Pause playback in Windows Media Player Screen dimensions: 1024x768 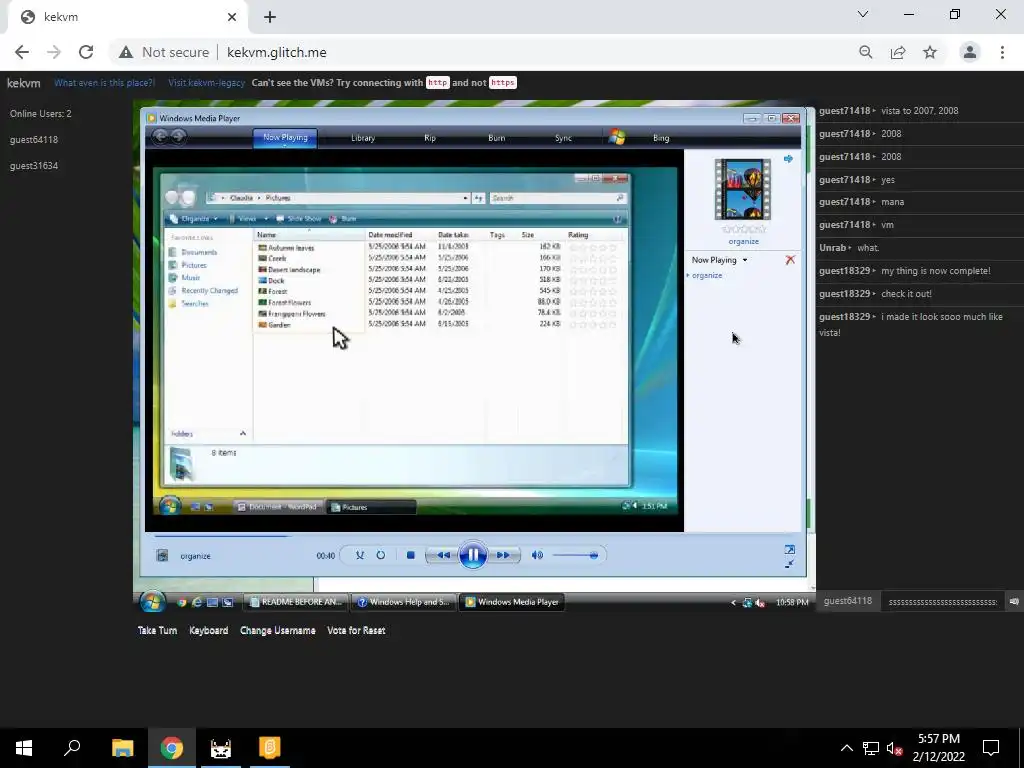click(x=473, y=555)
